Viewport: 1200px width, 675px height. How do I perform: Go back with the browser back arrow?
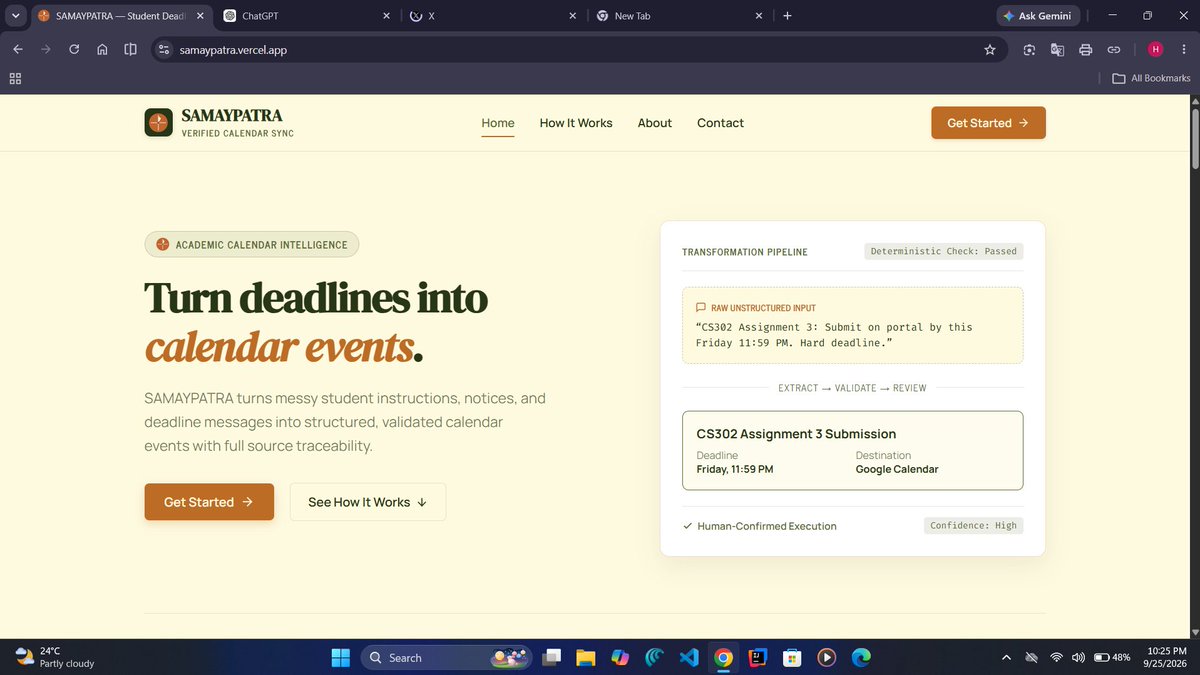(17, 49)
